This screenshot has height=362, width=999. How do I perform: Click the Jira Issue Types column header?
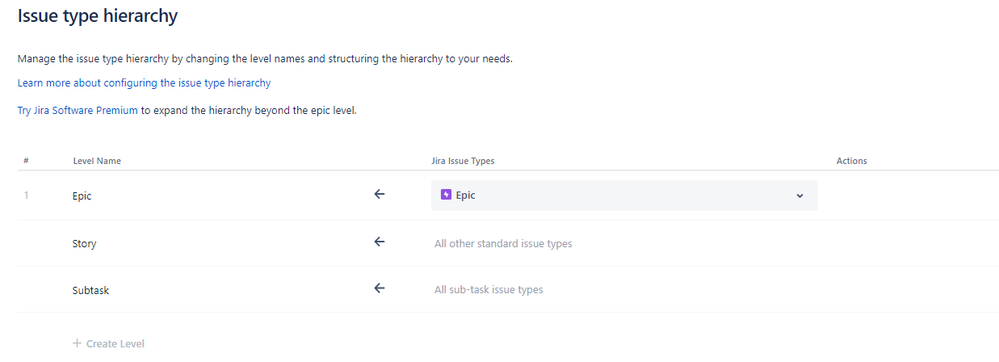(x=463, y=161)
